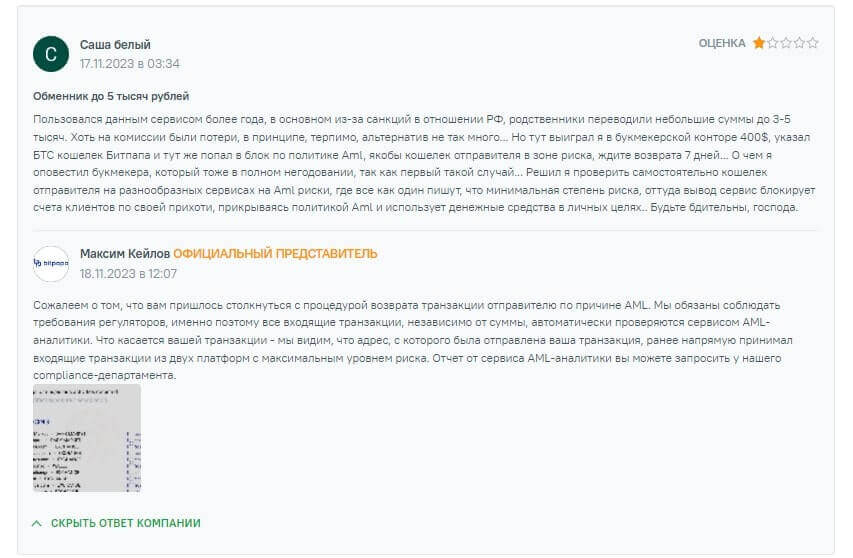Select the fourth rating star
Viewport: 853px width, 558px height.
point(799,43)
